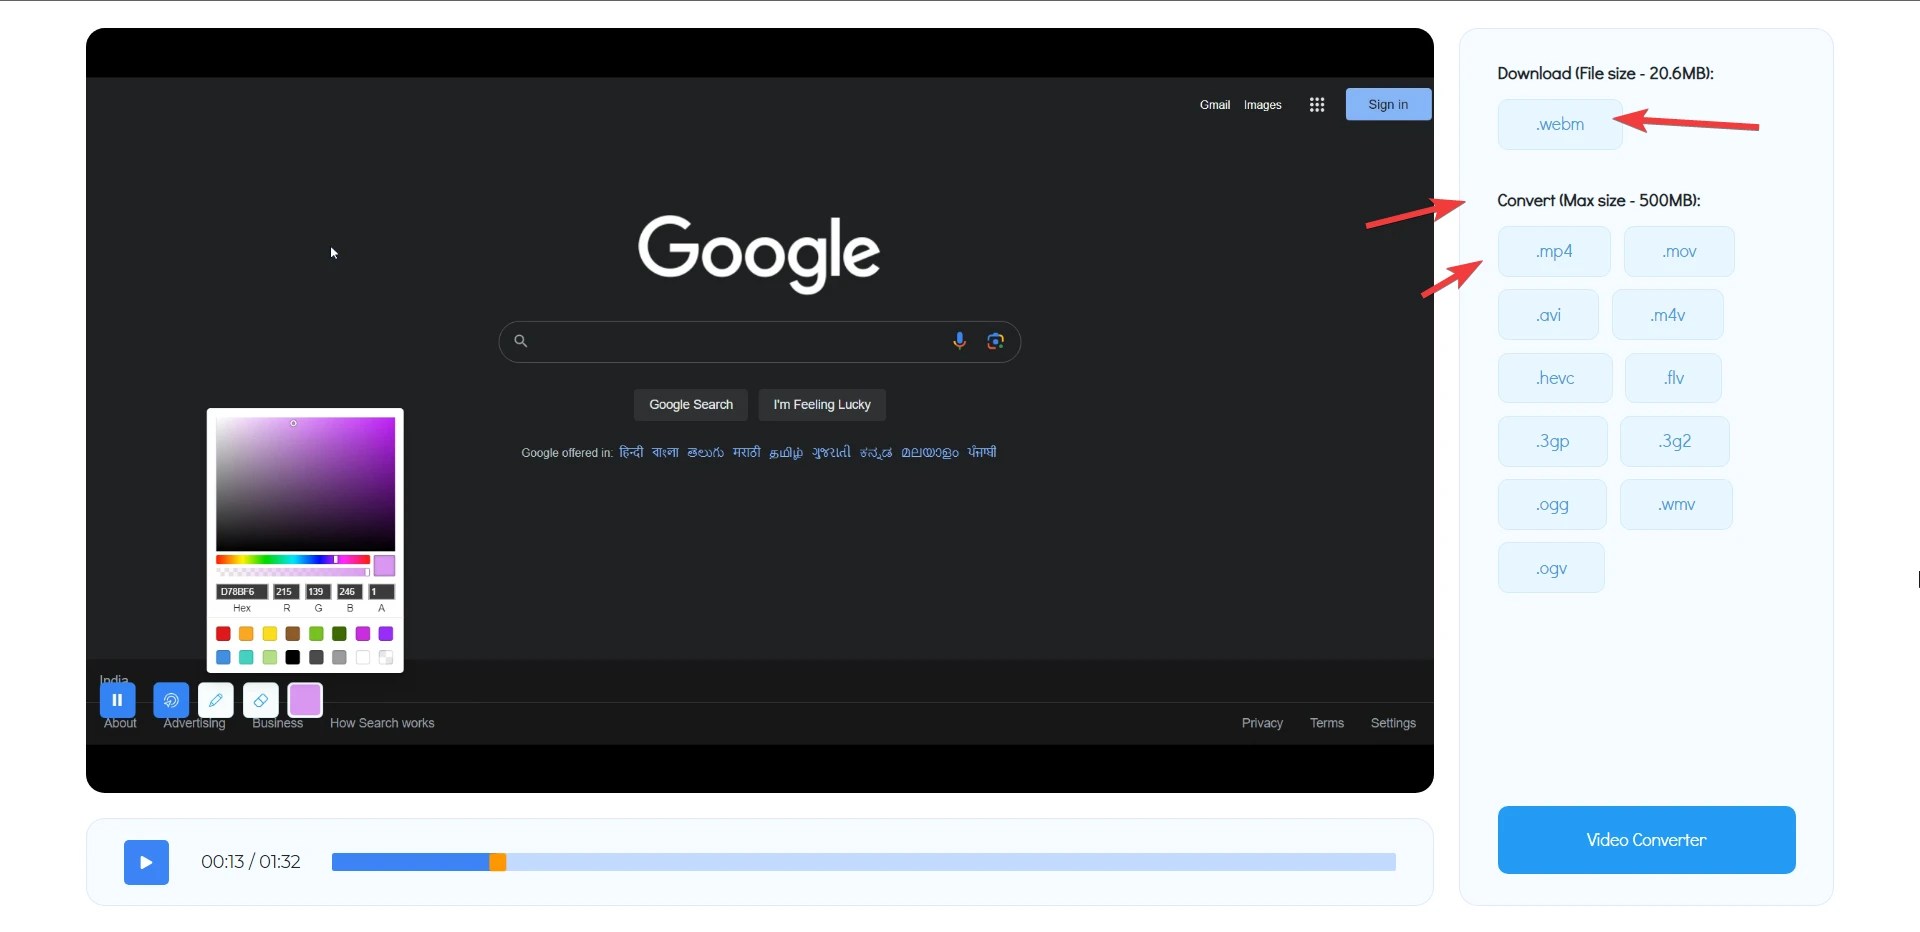Pause the annotation recording
The height and width of the screenshot is (932, 1920).
[x=118, y=700]
